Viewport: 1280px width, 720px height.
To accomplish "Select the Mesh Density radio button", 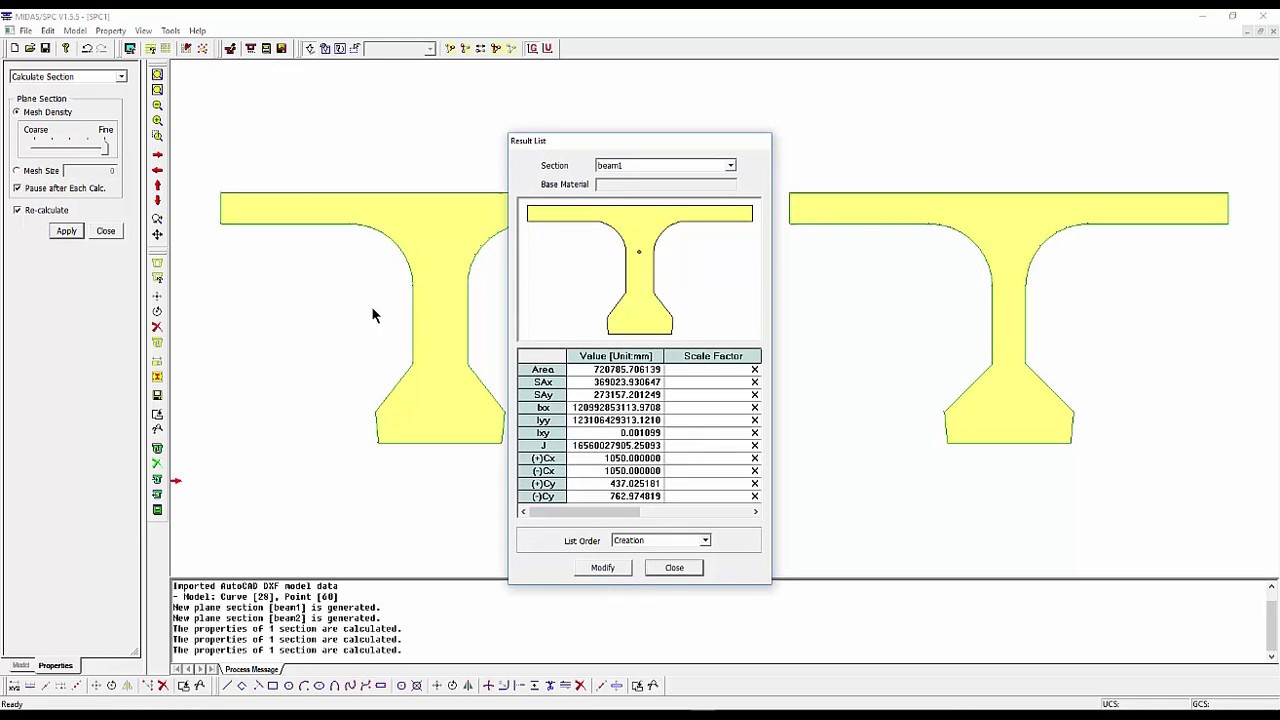I will pyautogui.click(x=17, y=112).
